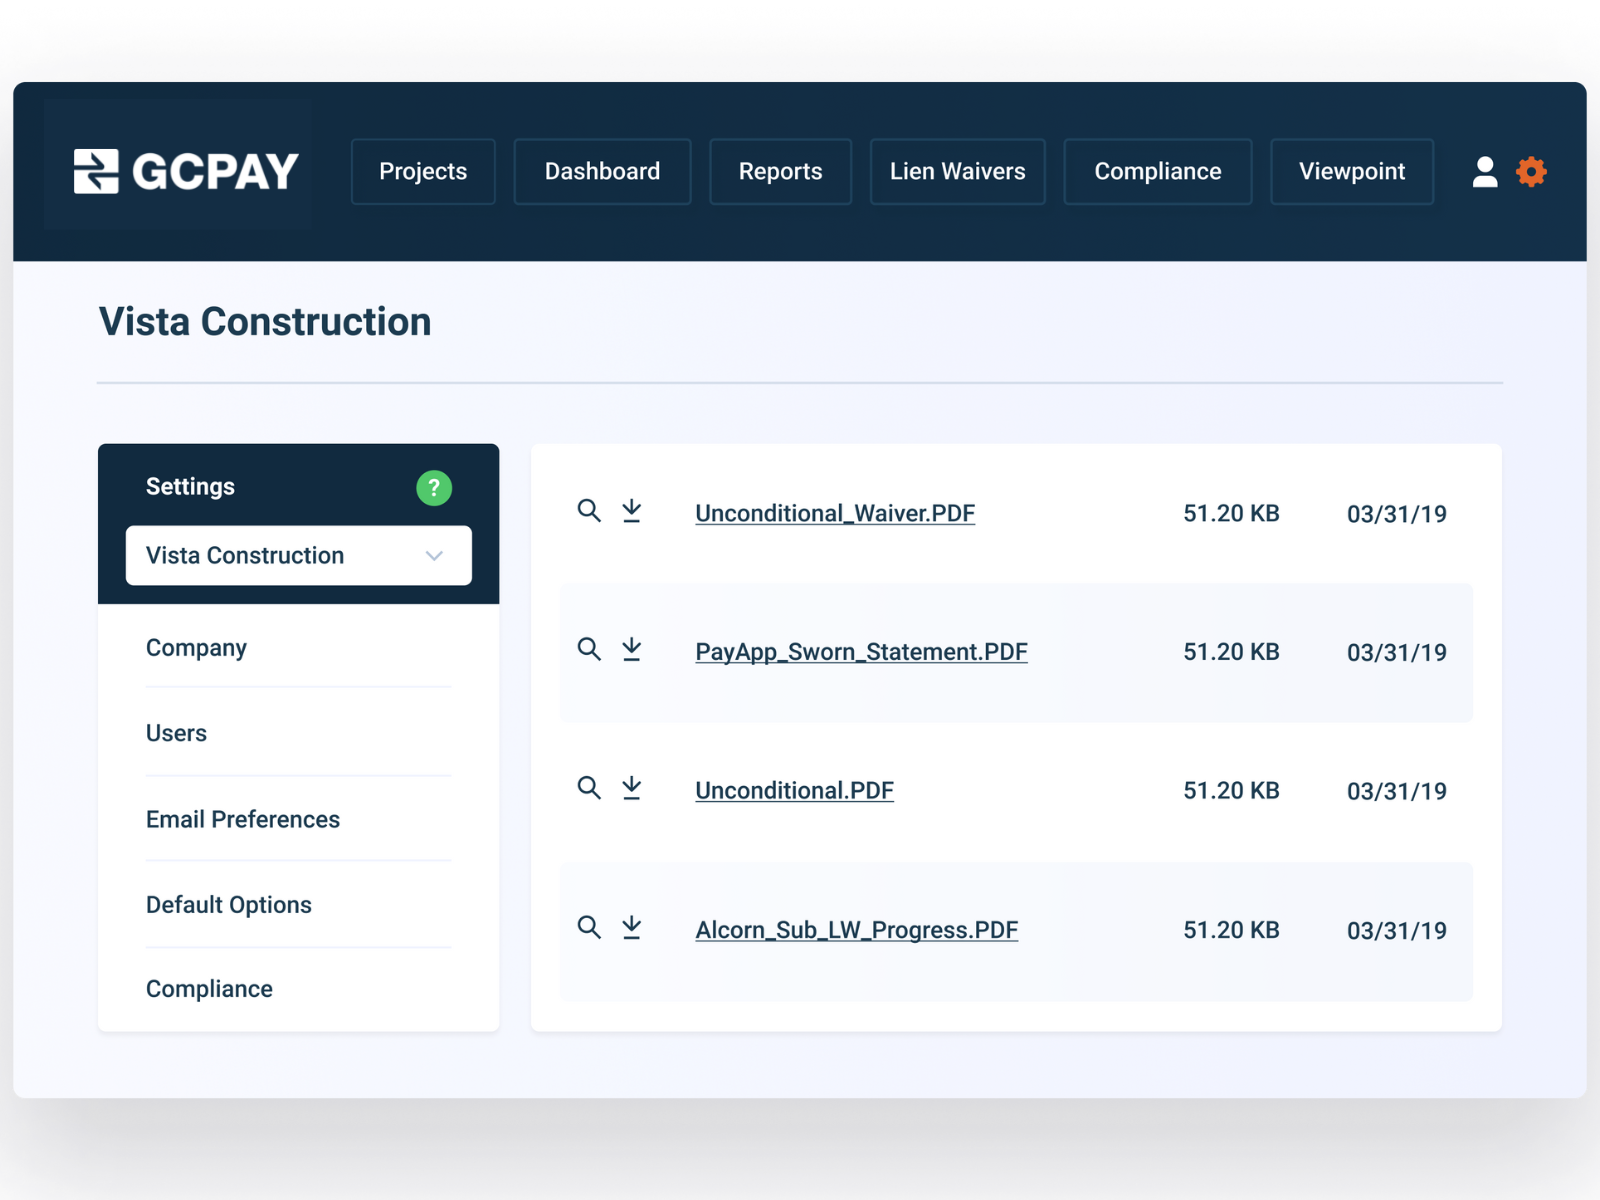Click the green help question mark
The height and width of the screenshot is (1200, 1600).
434,488
